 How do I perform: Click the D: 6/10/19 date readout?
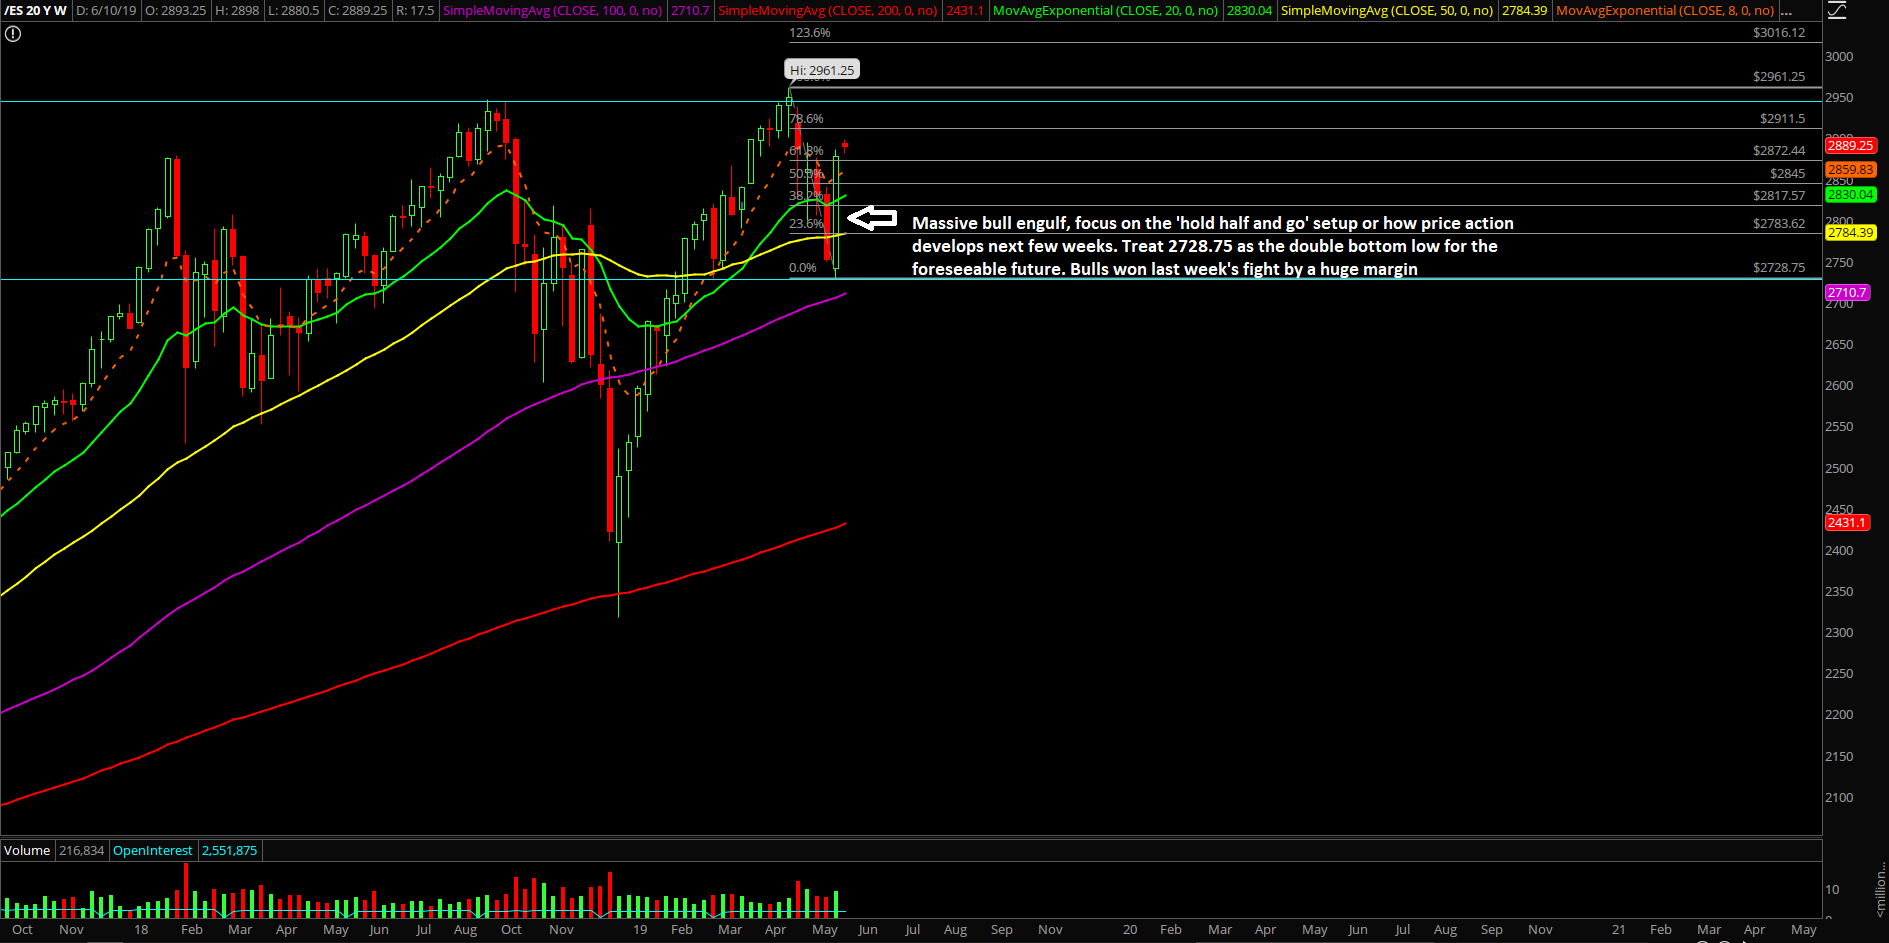coord(106,11)
